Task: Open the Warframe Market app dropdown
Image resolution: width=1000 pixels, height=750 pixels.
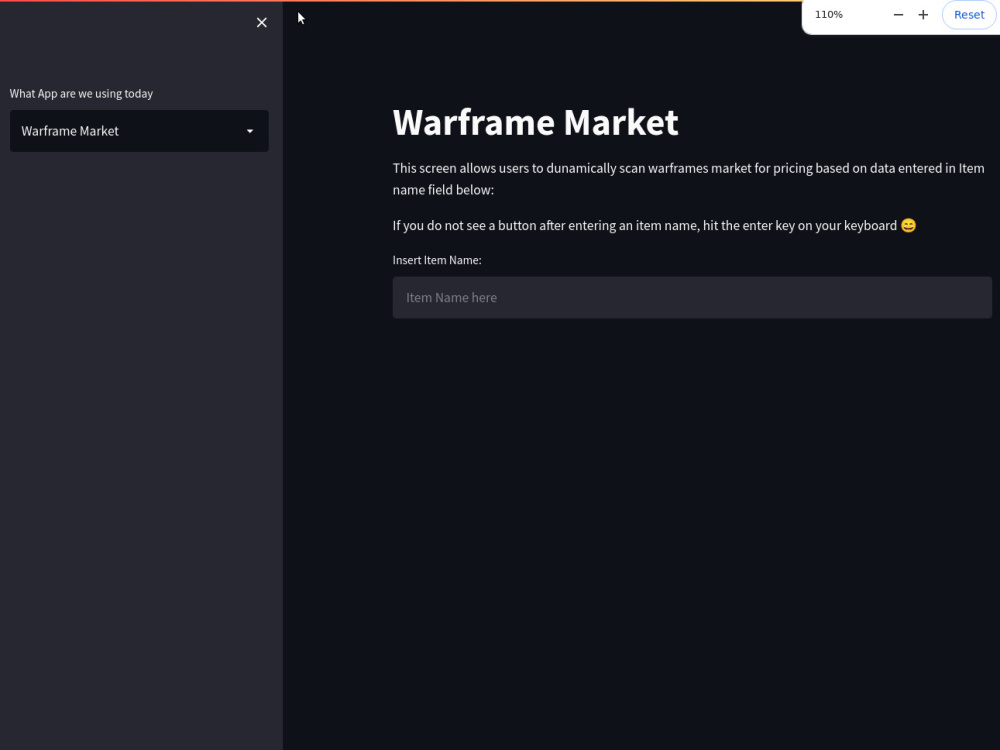Action: (x=139, y=131)
